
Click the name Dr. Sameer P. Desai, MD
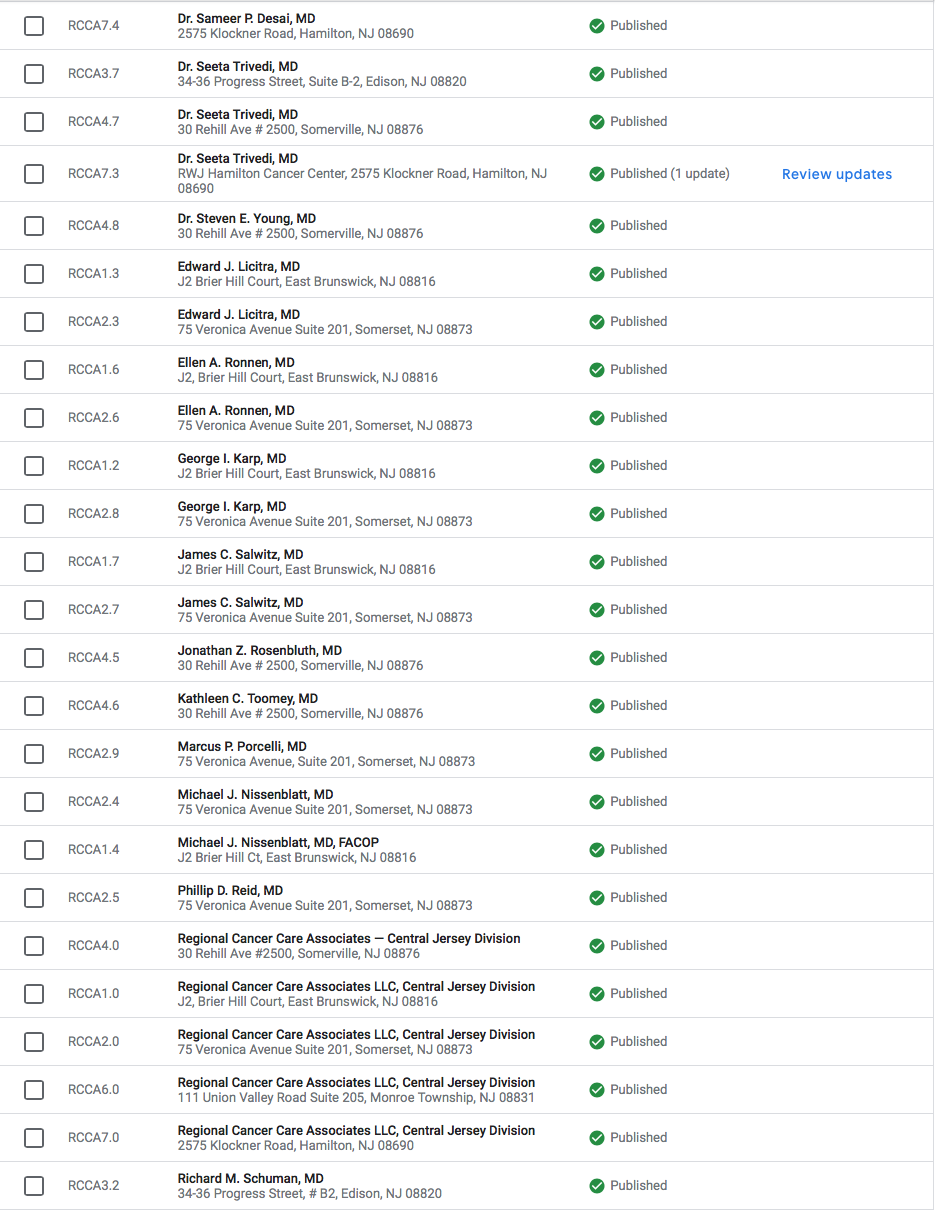click(247, 19)
